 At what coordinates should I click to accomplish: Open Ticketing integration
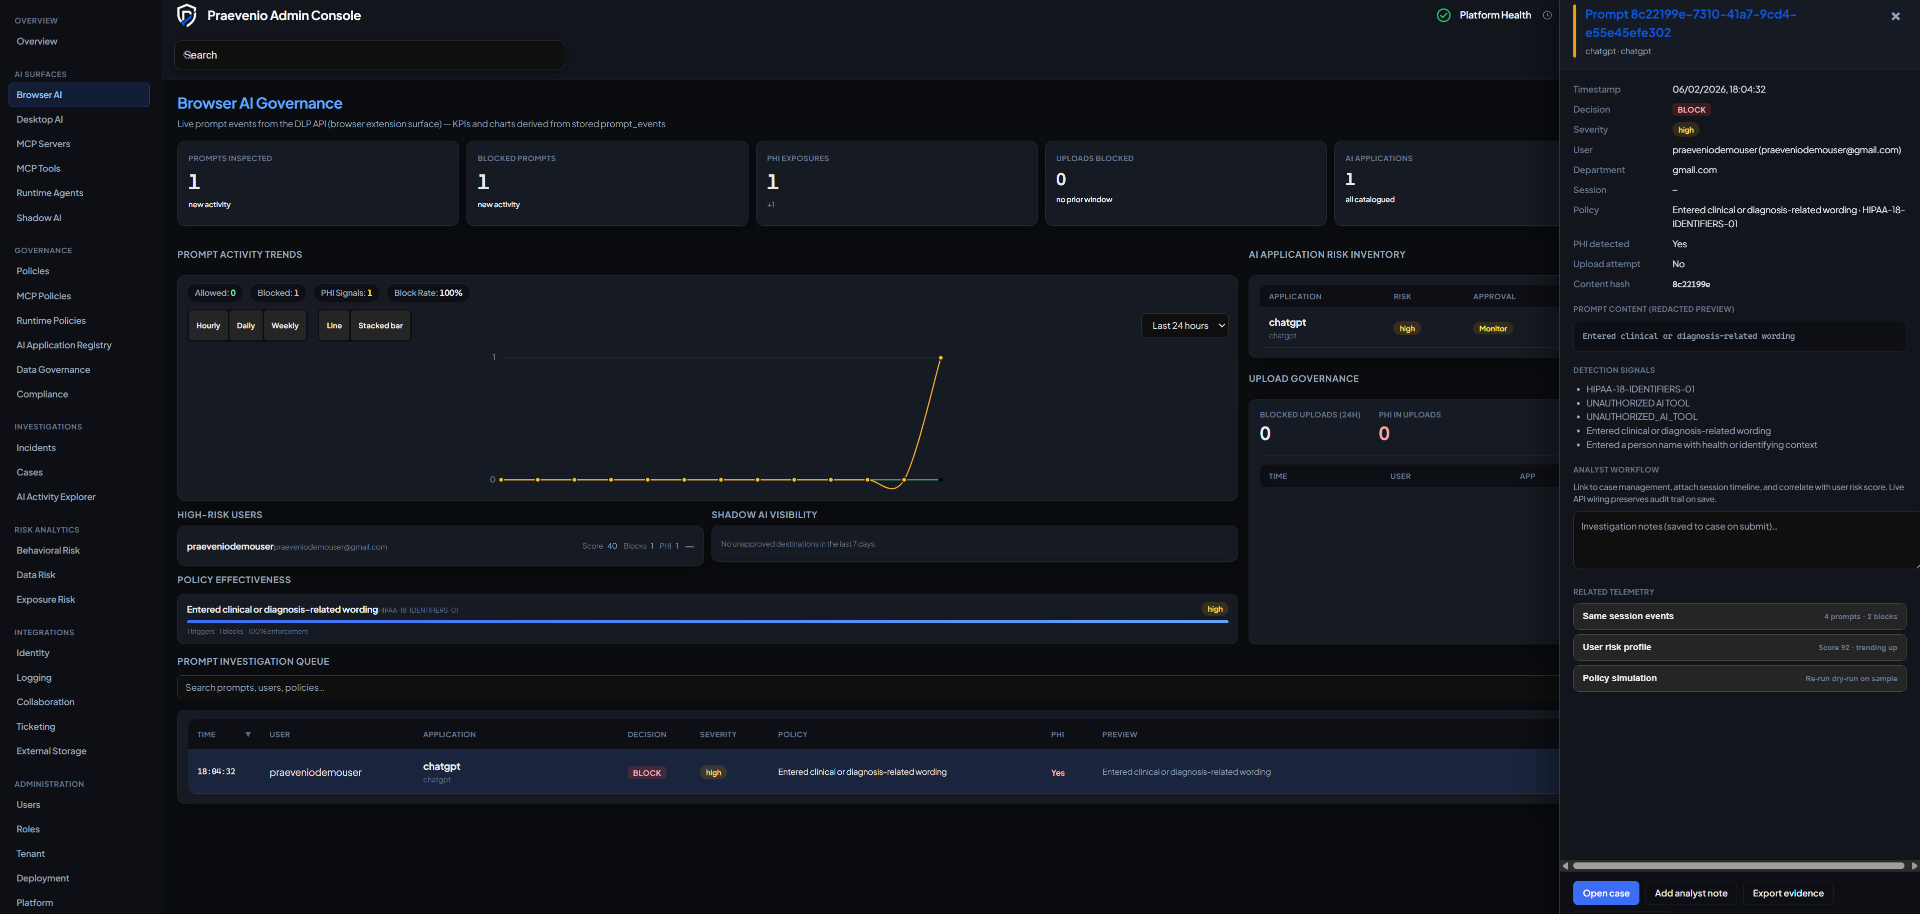pos(36,727)
